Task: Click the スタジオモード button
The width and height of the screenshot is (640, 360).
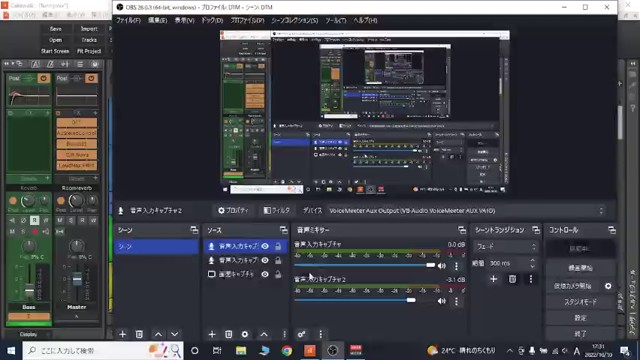Action: click(x=580, y=302)
